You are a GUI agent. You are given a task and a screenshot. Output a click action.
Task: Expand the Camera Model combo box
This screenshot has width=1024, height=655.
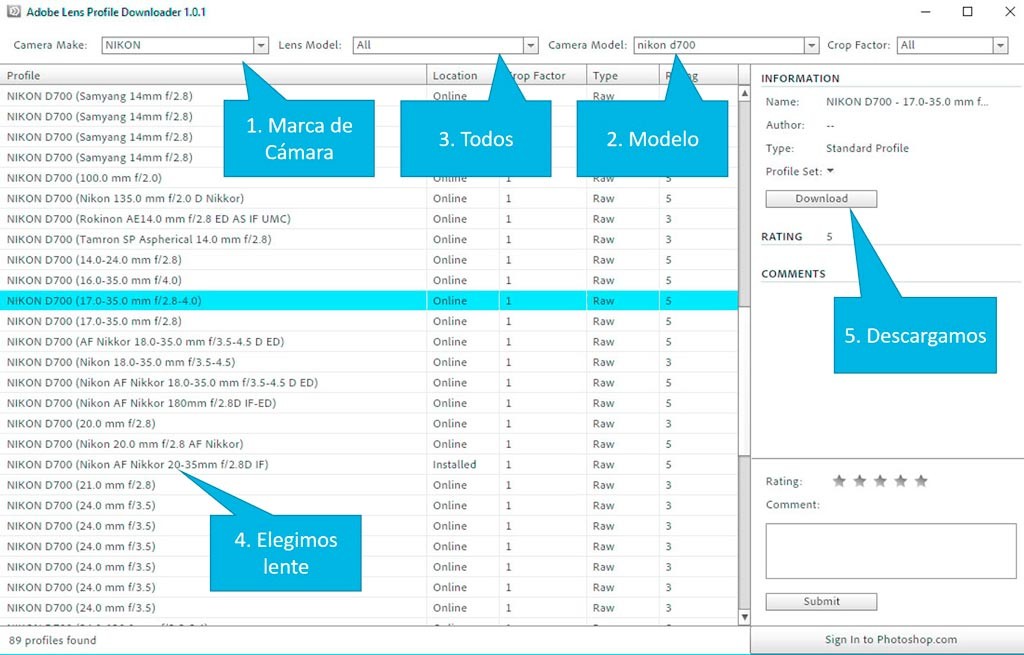pos(811,45)
